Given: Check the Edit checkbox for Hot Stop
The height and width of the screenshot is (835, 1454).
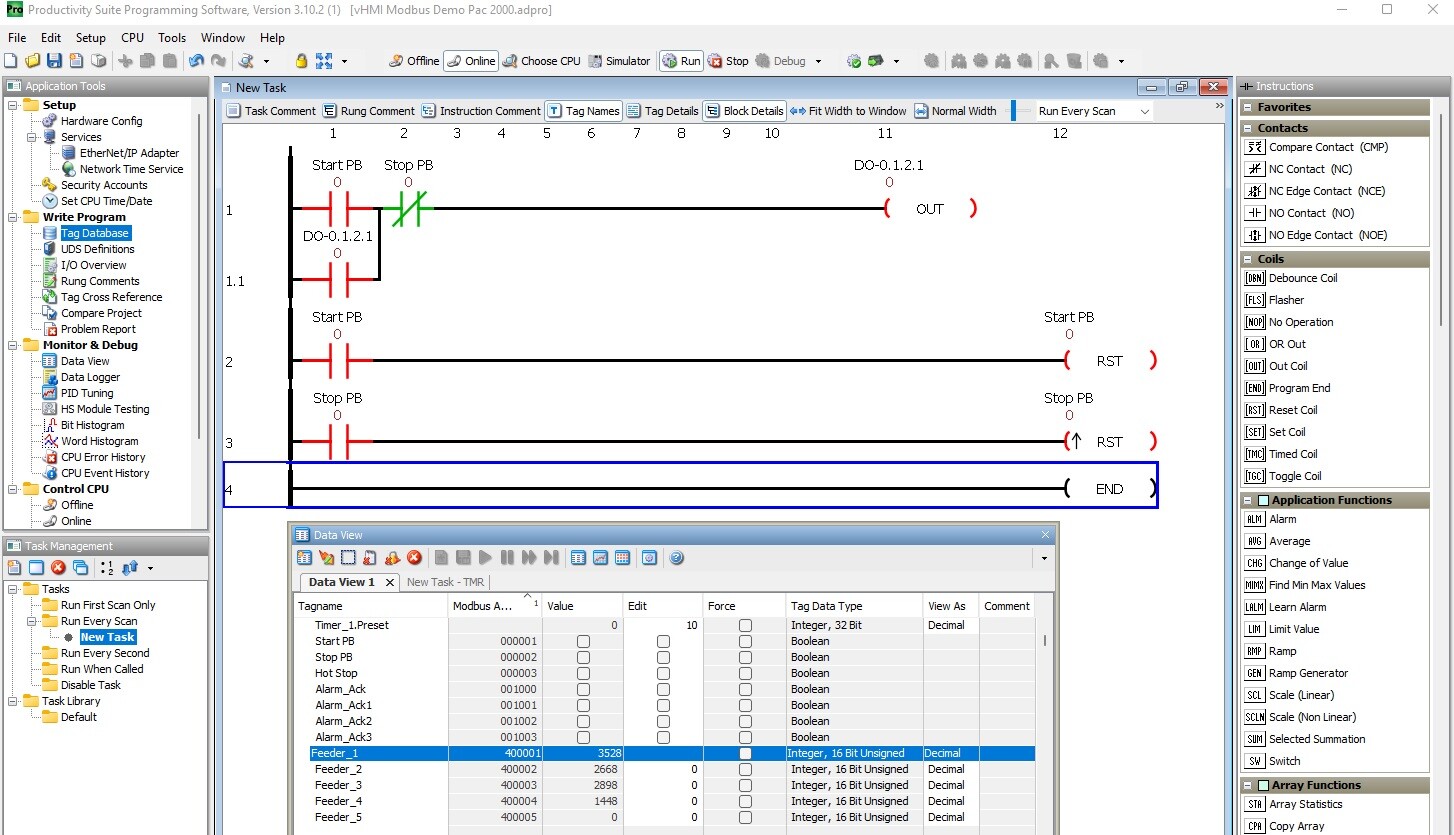Looking at the screenshot, I should pos(663,673).
